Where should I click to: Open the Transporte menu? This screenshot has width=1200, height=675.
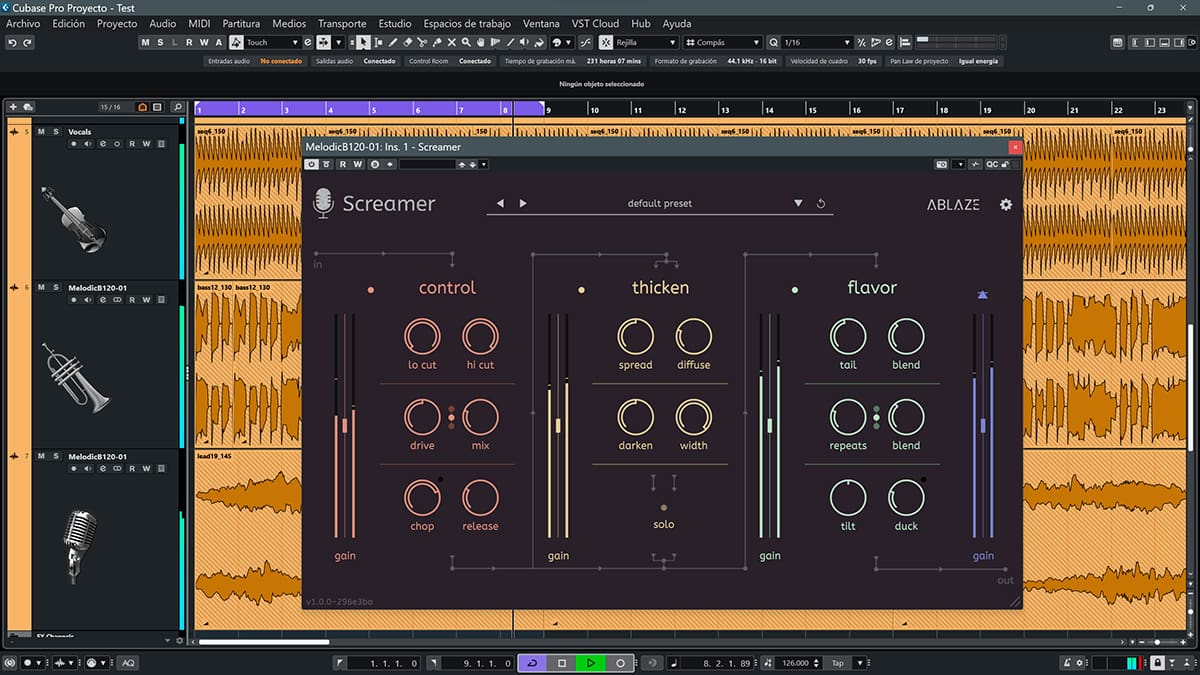click(x=342, y=23)
